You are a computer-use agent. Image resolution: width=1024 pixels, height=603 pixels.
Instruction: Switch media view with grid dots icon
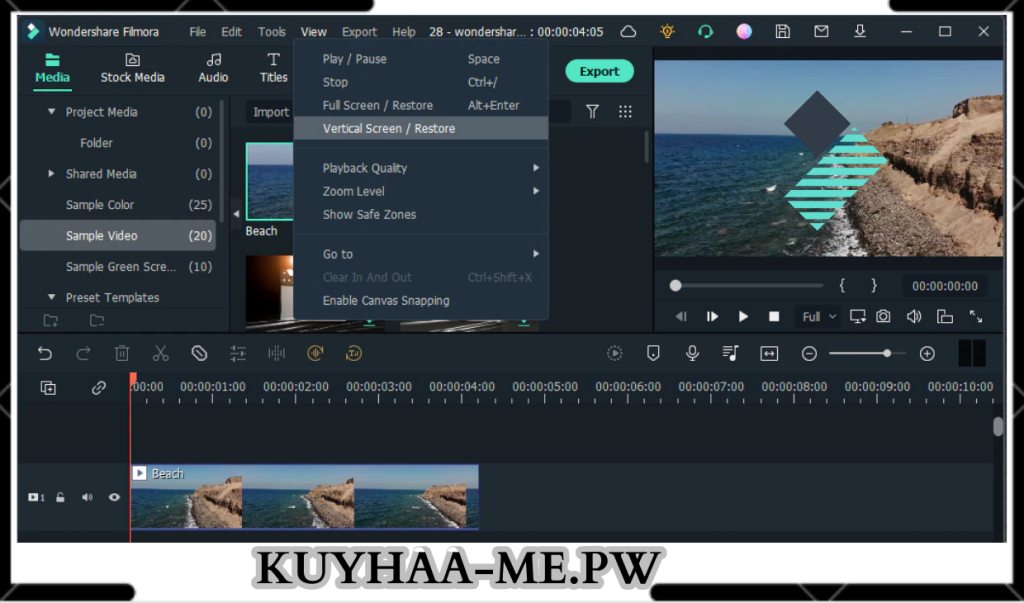(625, 112)
